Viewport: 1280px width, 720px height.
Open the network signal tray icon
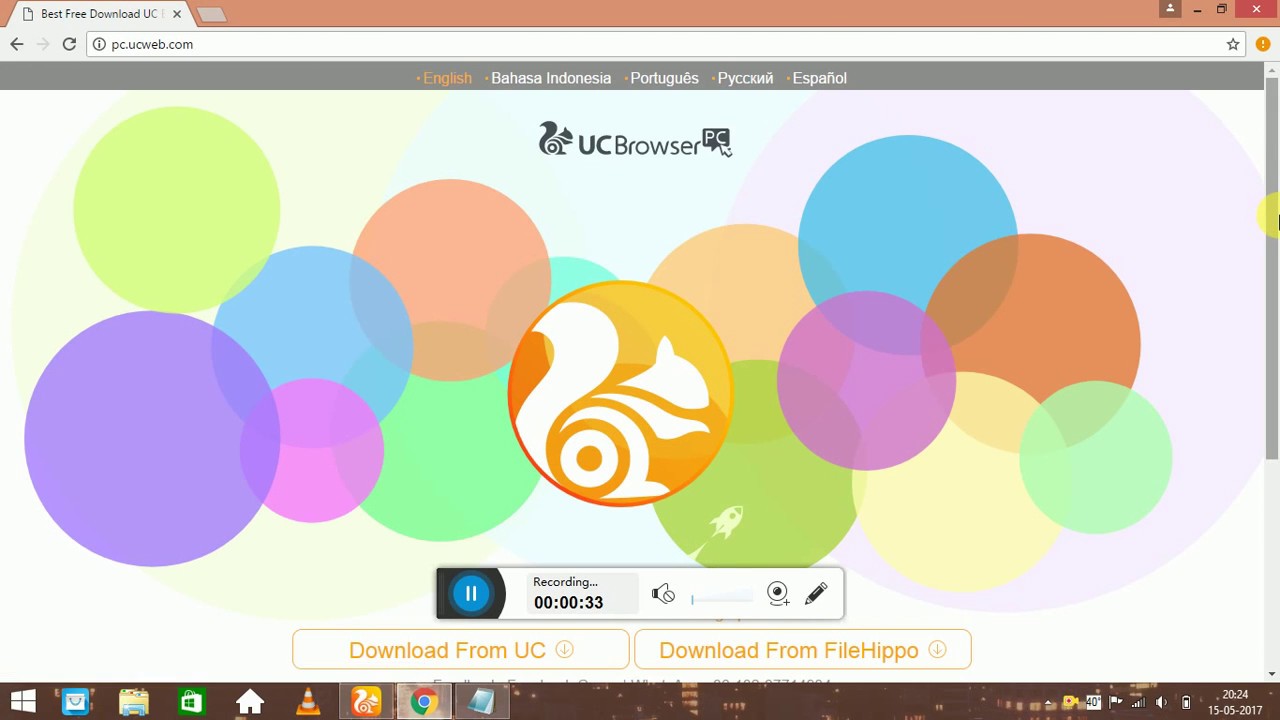coord(1138,702)
